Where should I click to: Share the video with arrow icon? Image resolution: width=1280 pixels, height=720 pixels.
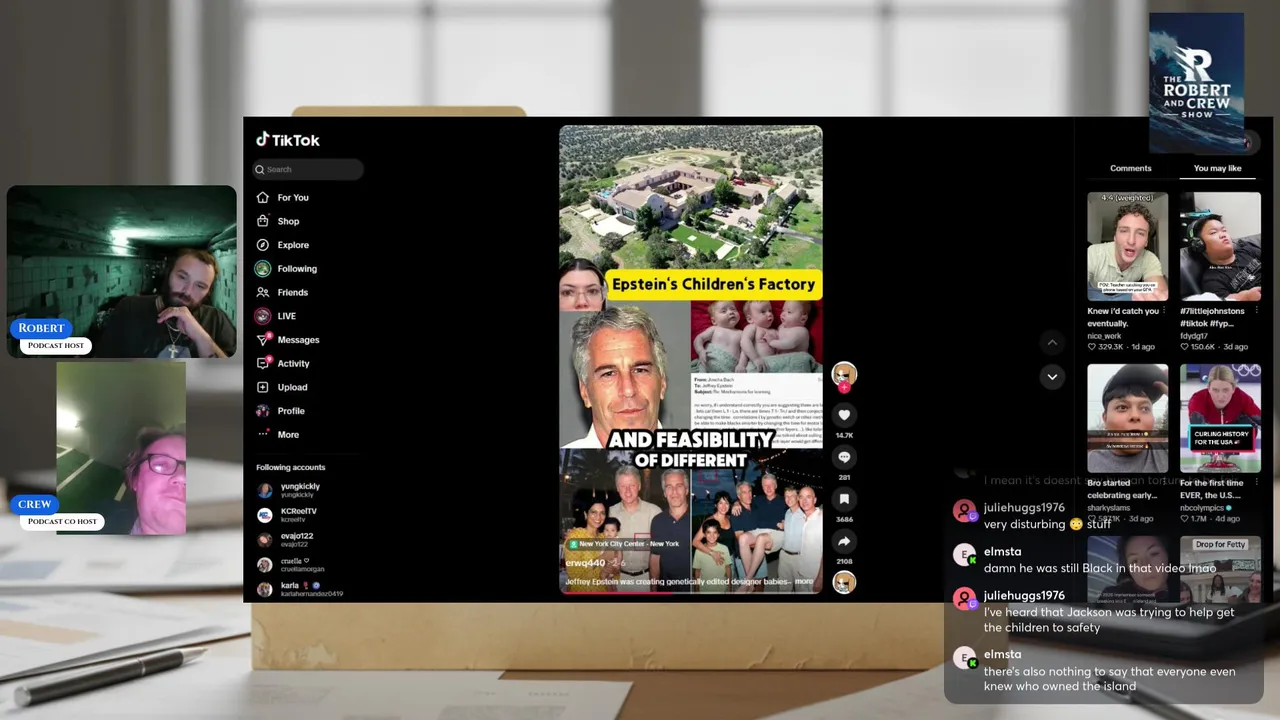click(x=844, y=541)
